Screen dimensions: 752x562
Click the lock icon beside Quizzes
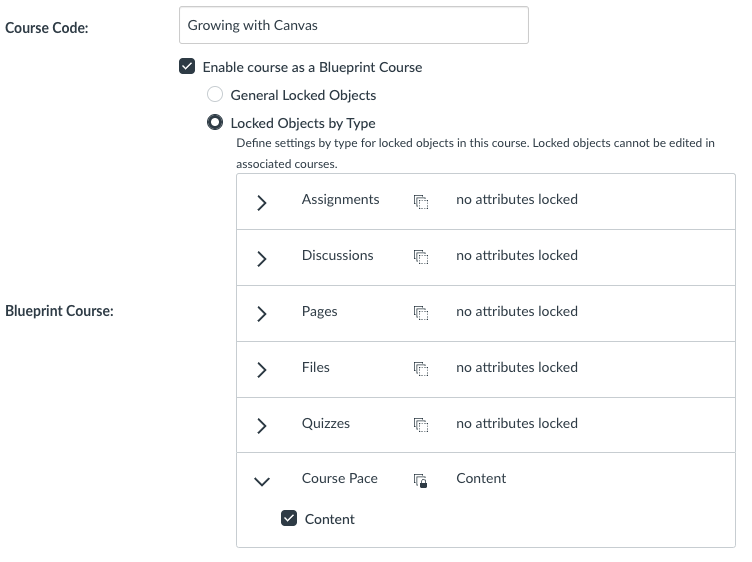(x=421, y=425)
